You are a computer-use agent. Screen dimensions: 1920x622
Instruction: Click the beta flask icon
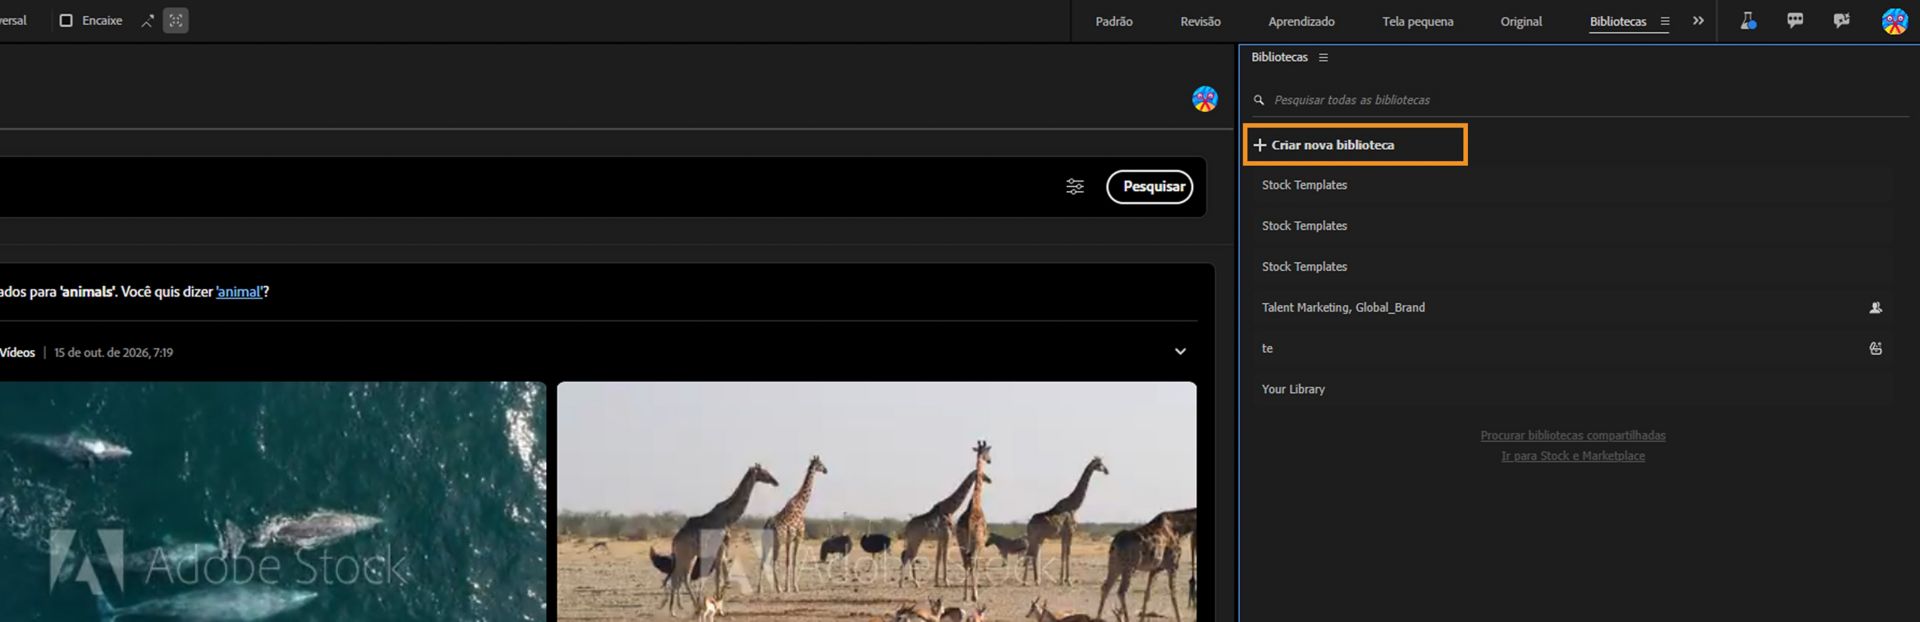1748,21
